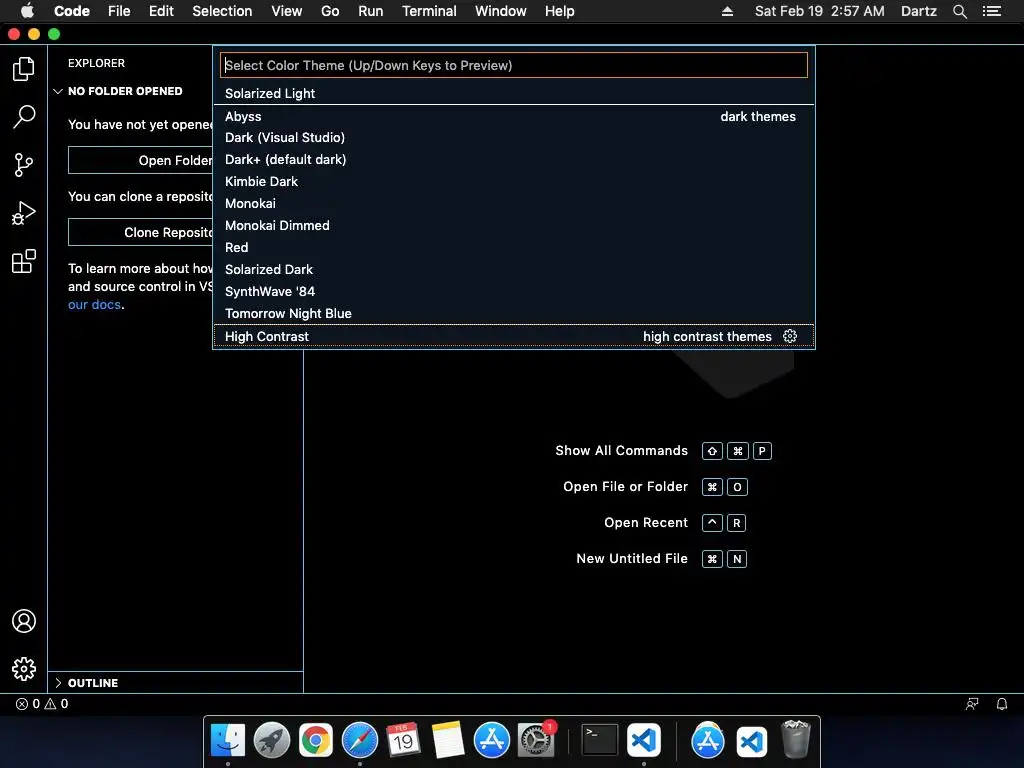Screen dimensions: 1024x768
Task: Select the High Contrast theme
Action: coord(513,336)
